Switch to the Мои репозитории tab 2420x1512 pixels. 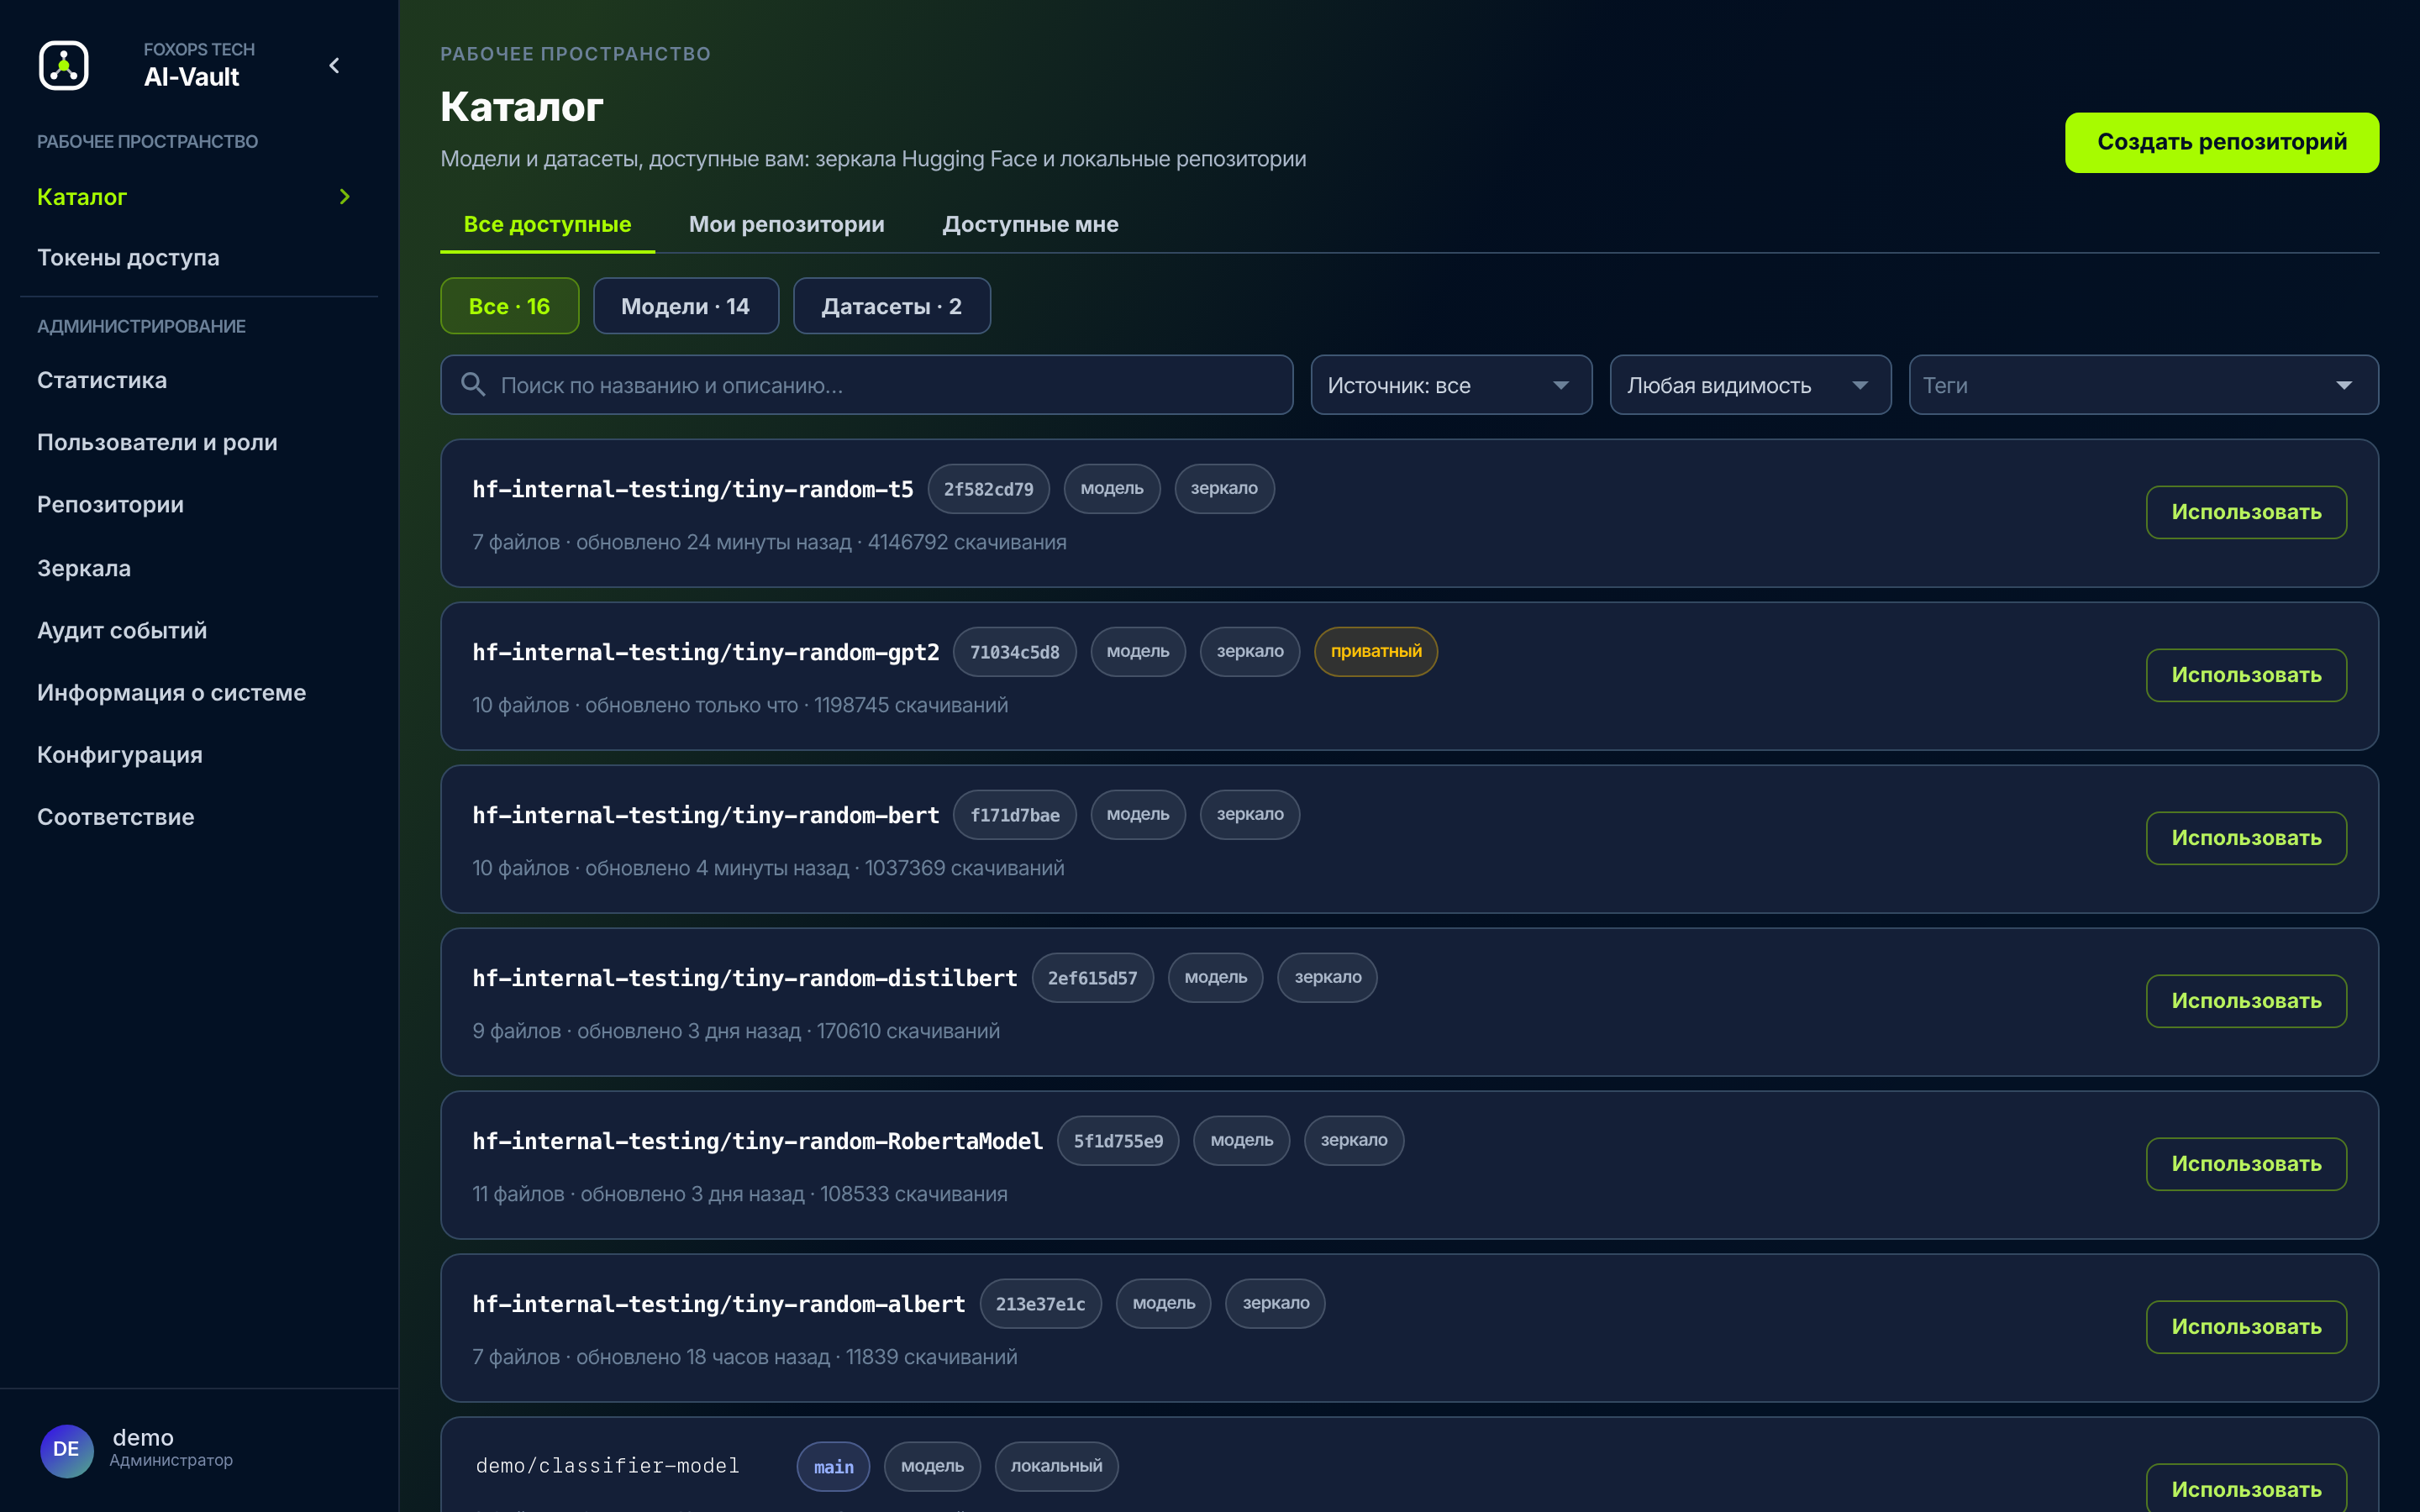(786, 224)
